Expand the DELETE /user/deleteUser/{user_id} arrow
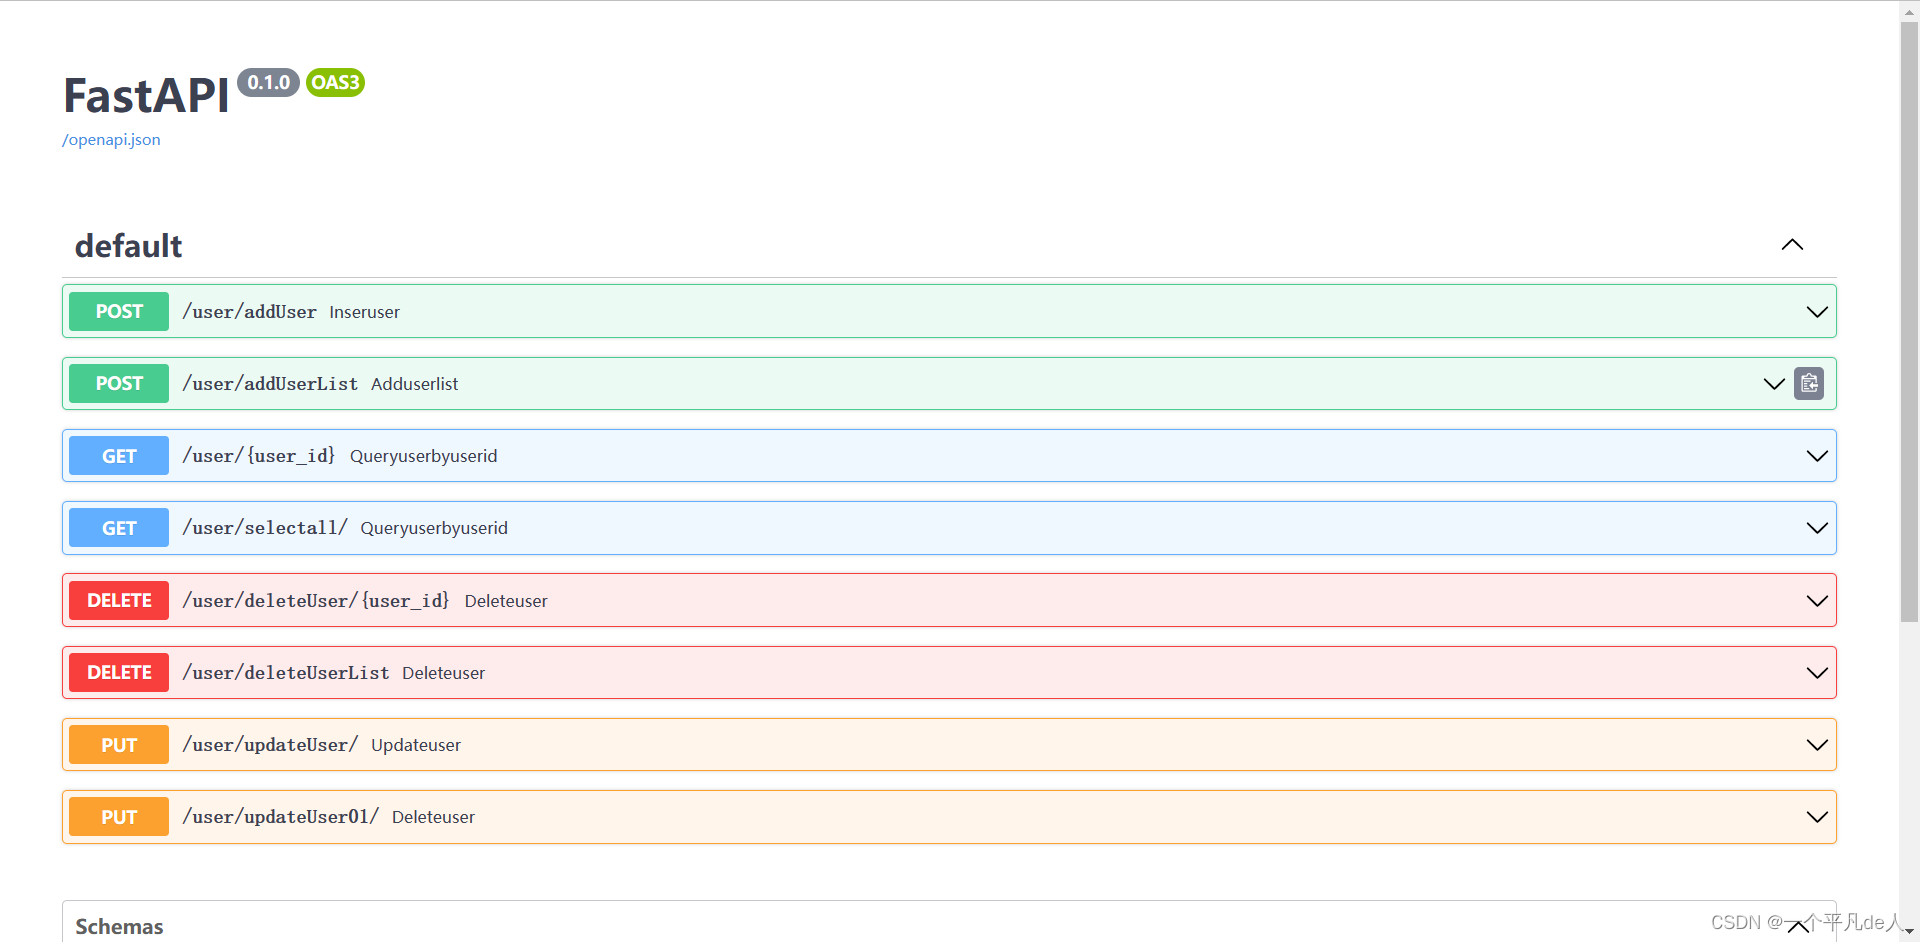1920x942 pixels. click(1817, 601)
